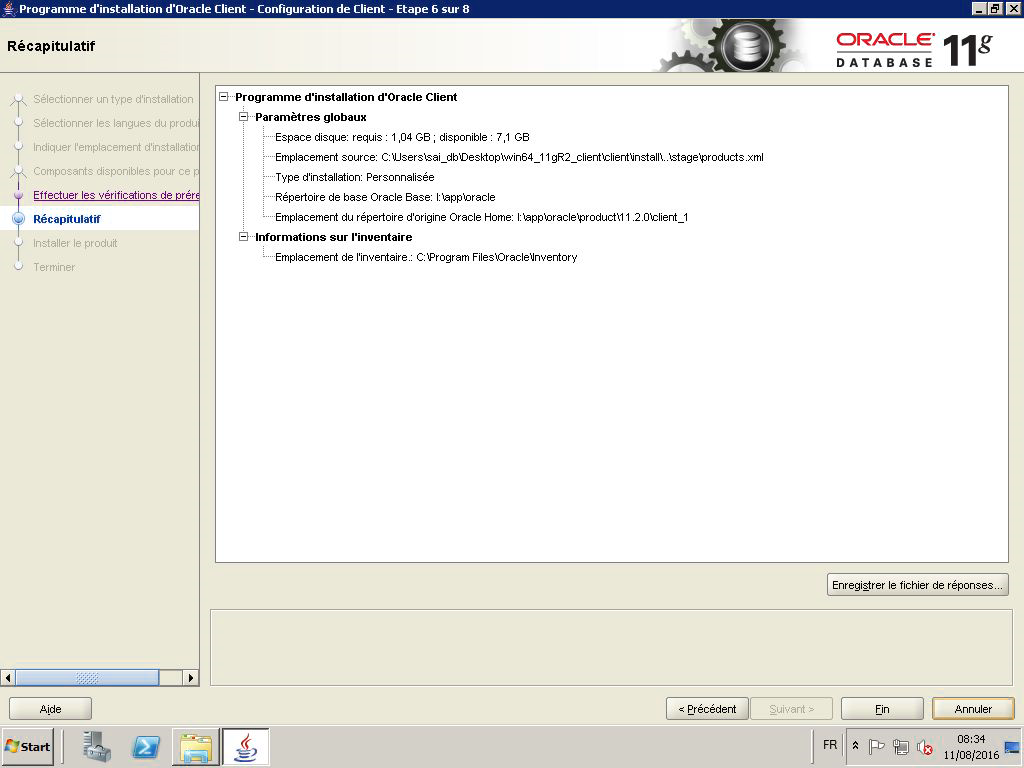
Task: Click the sidebar scrollbar left arrow
Action: (x=8, y=678)
